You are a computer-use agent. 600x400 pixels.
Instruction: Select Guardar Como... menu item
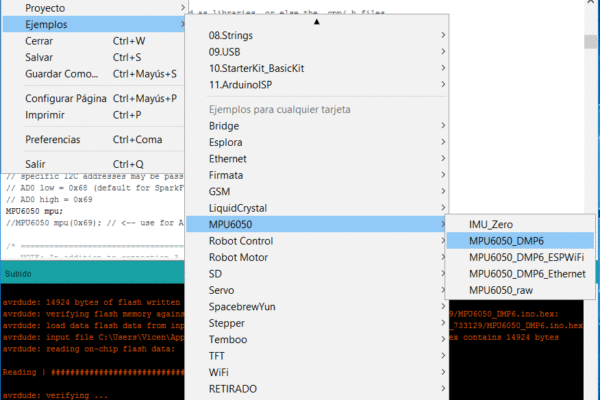[94, 73]
